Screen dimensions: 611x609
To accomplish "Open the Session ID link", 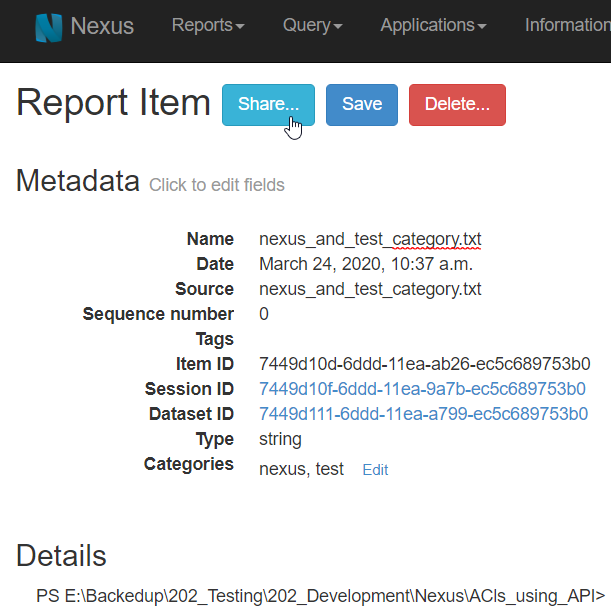I will point(422,389).
